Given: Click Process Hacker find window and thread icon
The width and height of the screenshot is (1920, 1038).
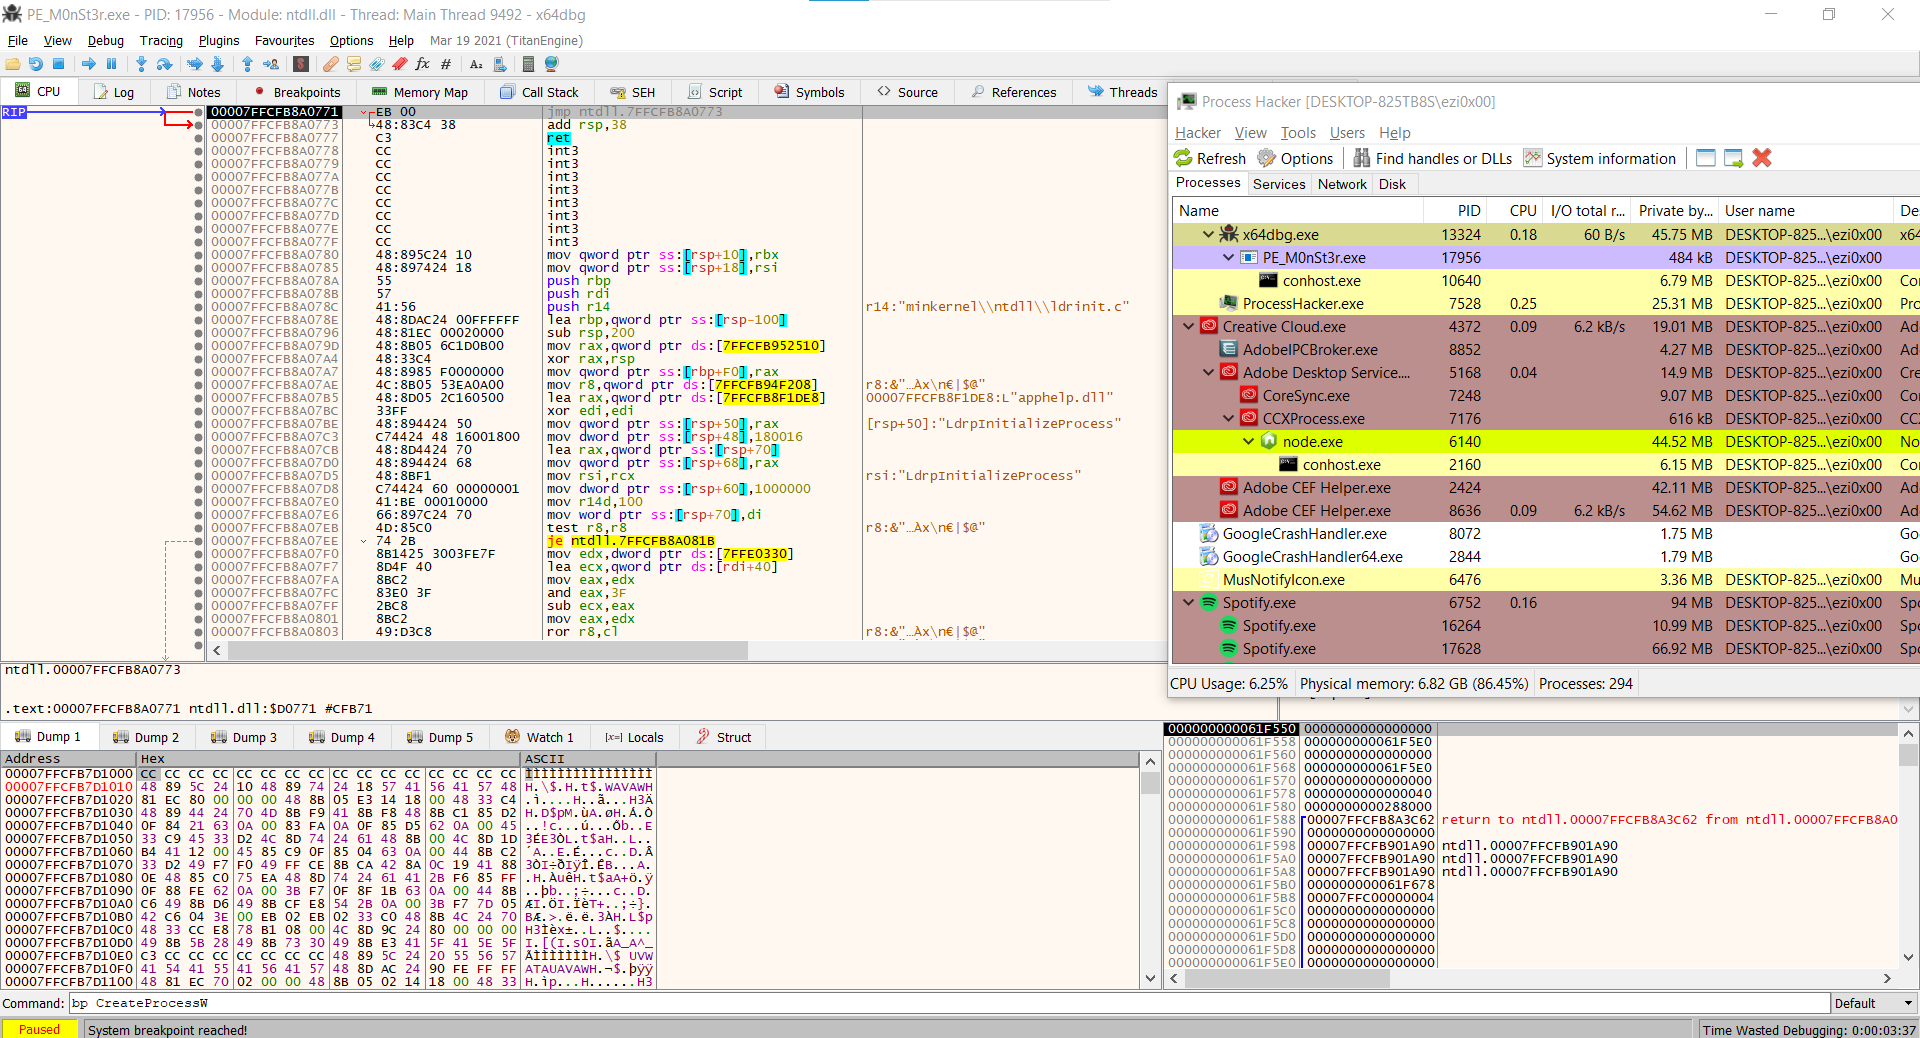Looking at the screenshot, I should (x=1734, y=158).
